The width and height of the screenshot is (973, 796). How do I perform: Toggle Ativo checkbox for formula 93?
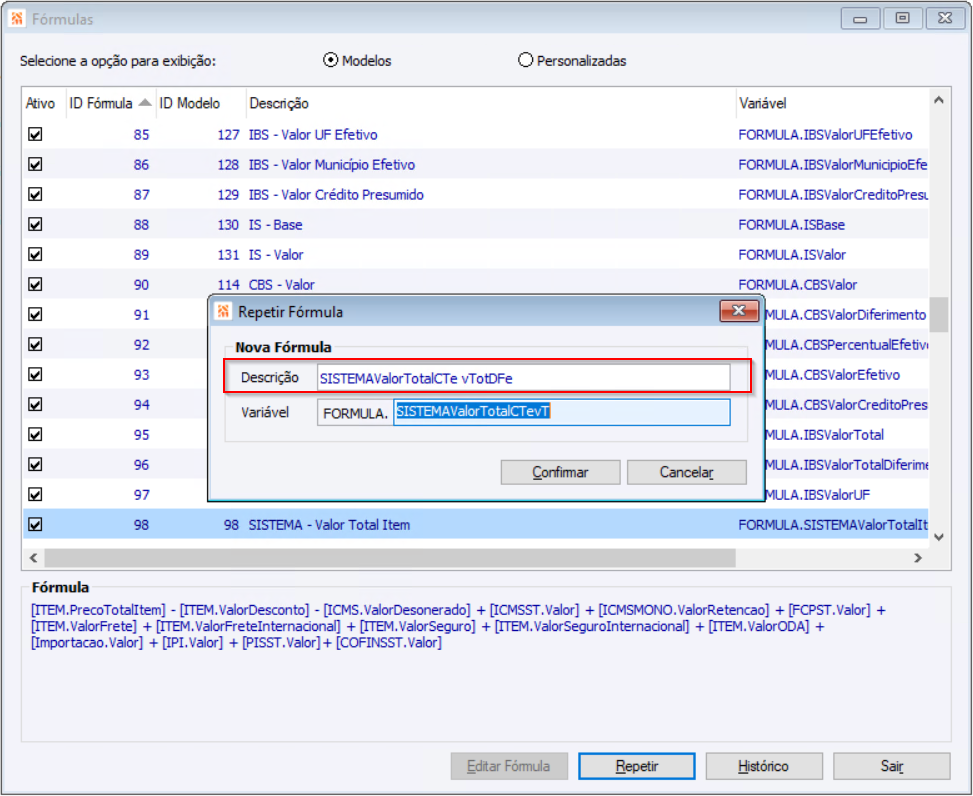coord(35,374)
